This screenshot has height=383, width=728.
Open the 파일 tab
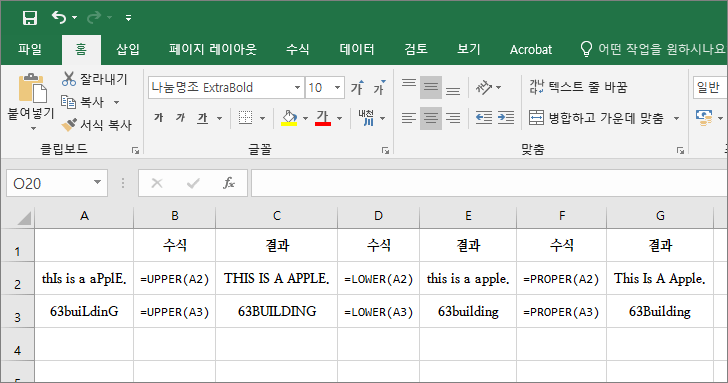click(30, 49)
